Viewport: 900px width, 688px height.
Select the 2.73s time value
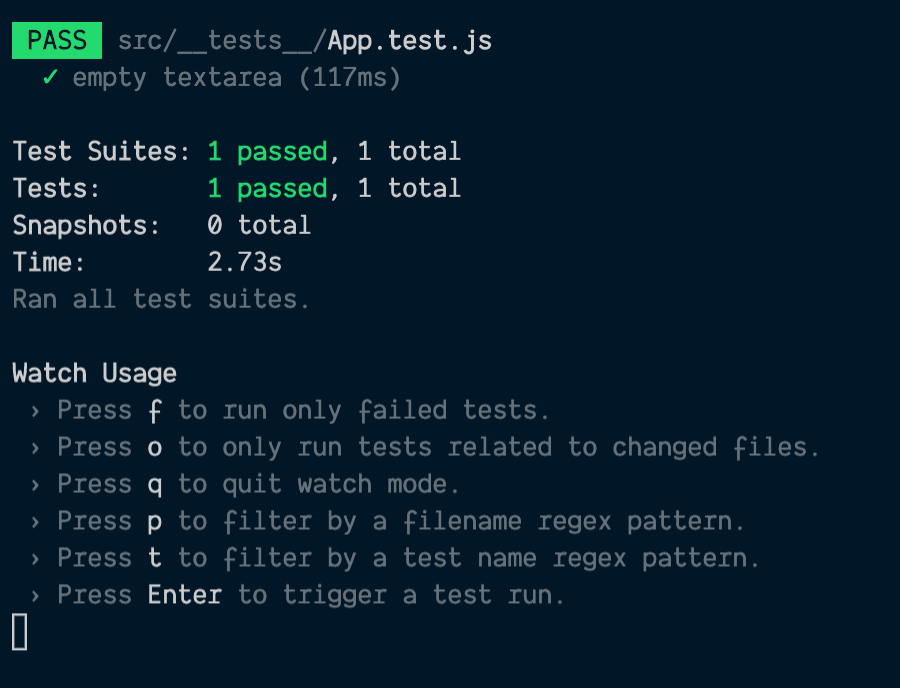coord(245,262)
